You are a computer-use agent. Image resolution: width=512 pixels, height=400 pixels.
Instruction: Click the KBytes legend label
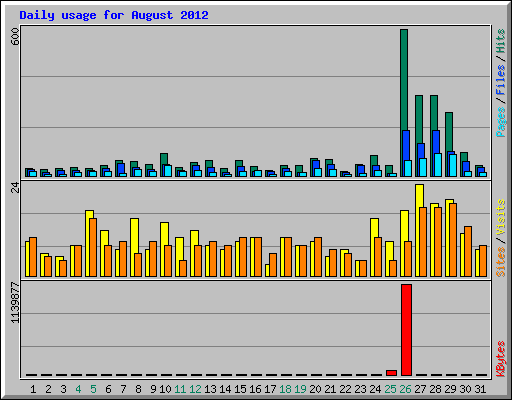click(x=501, y=359)
